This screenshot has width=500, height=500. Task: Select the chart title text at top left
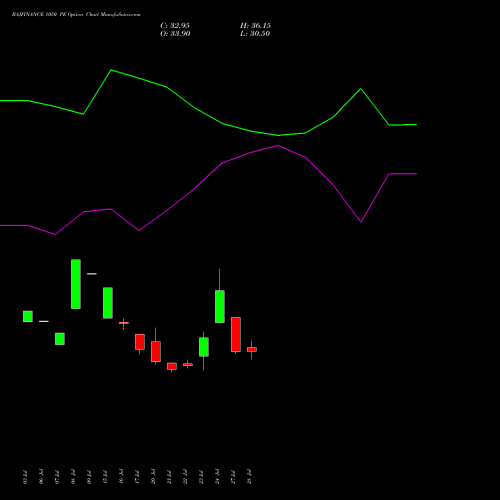coord(76,15)
